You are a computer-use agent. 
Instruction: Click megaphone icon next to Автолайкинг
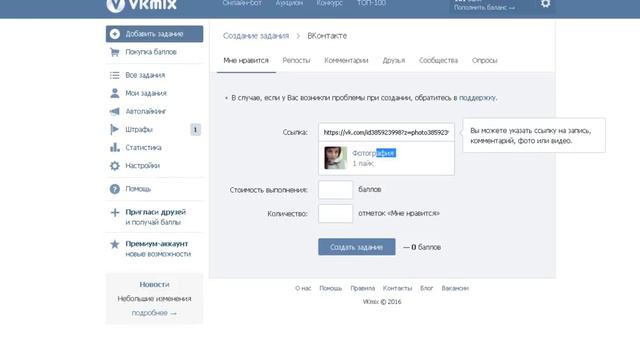pyautogui.click(x=115, y=111)
